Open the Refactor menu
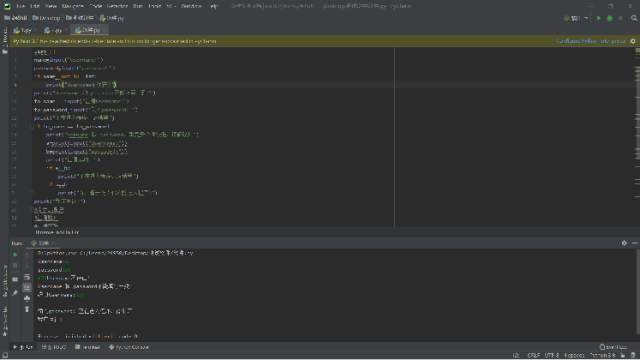The height and width of the screenshot is (360, 640). (x=117, y=6)
